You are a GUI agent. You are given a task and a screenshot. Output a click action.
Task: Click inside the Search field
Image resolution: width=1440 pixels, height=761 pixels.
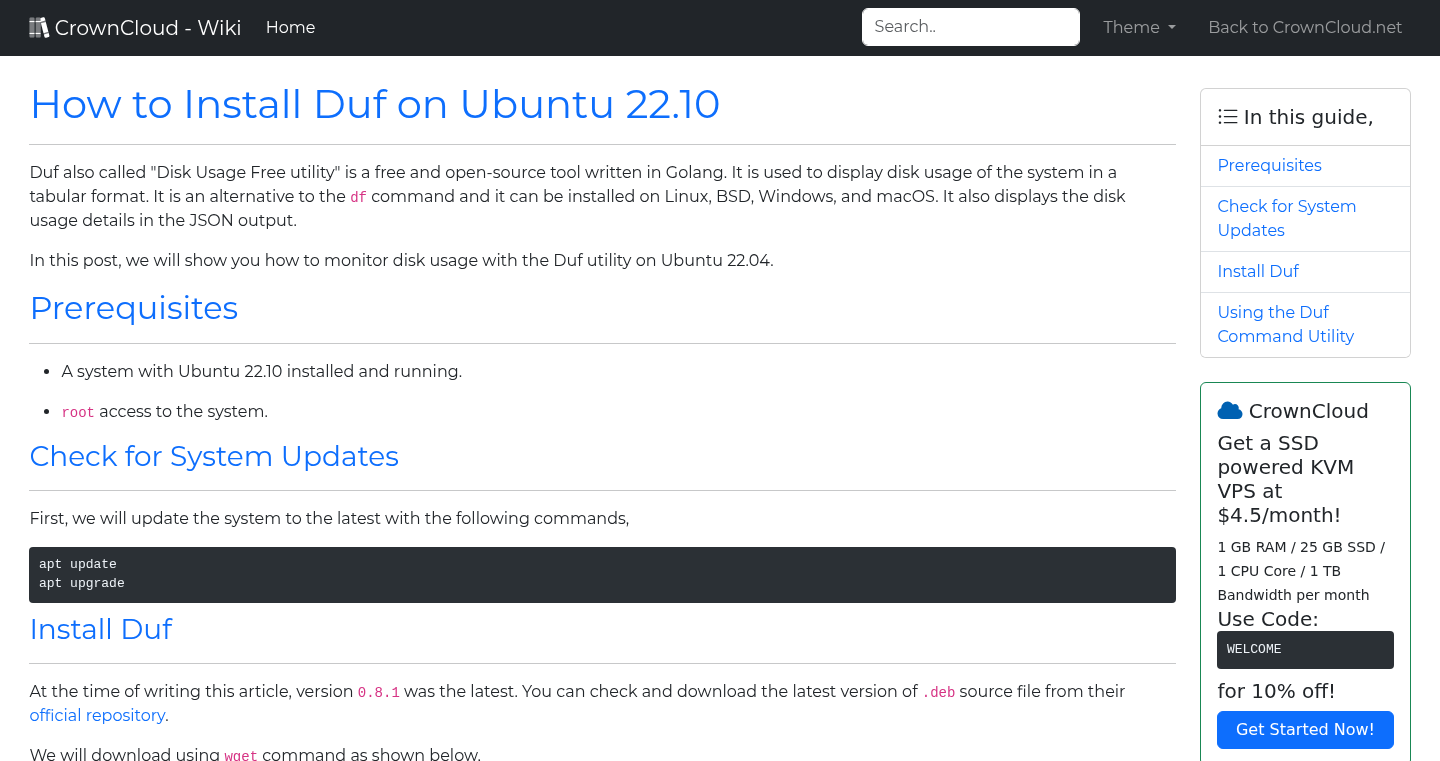(x=970, y=26)
